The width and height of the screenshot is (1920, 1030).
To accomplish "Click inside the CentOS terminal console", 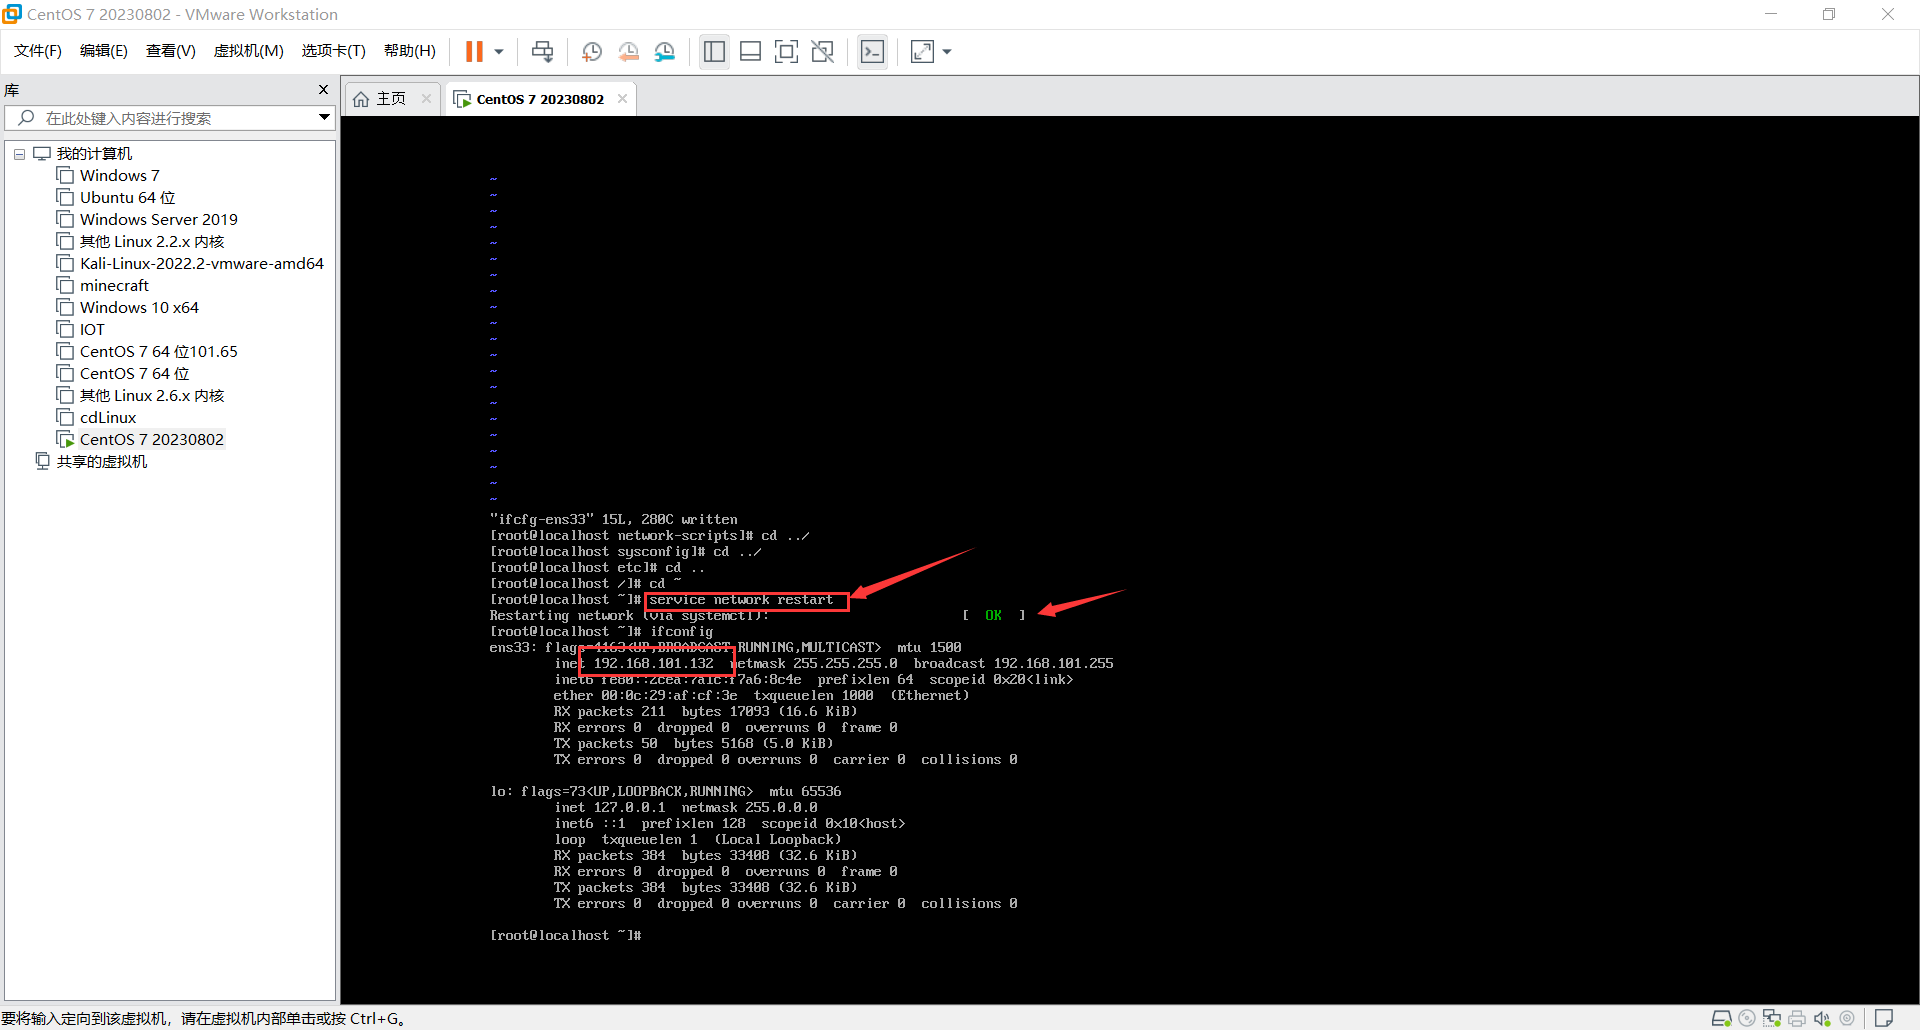I will 1129,560.
